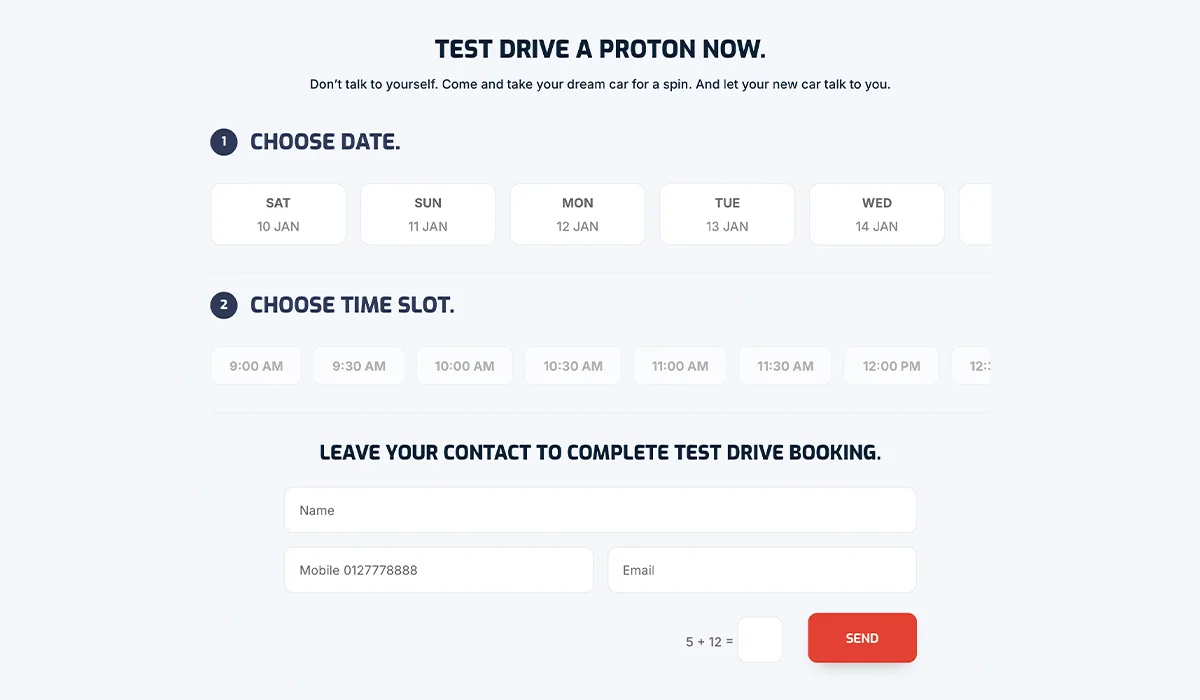Choose 11:00 AM time slot
This screenshot has width=1200, height=700.
point(680,365)
